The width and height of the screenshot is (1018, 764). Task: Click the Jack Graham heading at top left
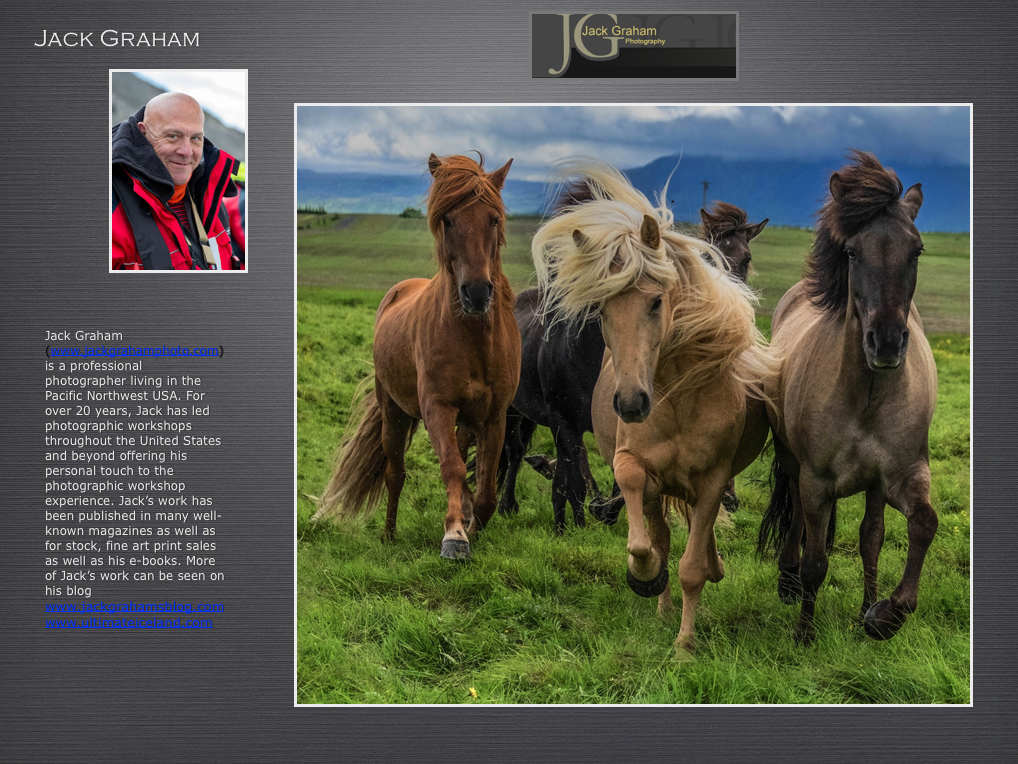coord(116,39)
